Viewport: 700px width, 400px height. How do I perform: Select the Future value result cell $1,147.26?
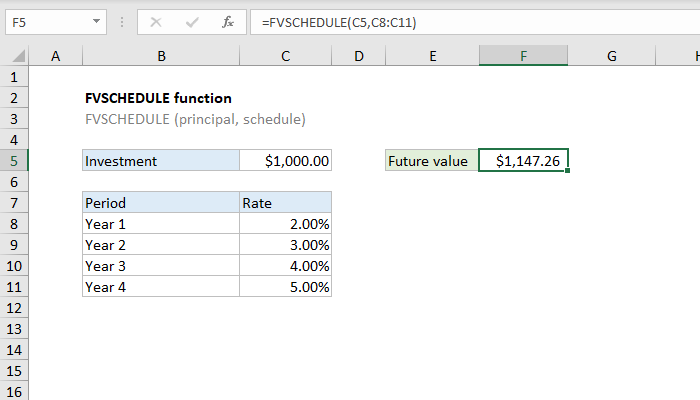click(x=524, y=161)
